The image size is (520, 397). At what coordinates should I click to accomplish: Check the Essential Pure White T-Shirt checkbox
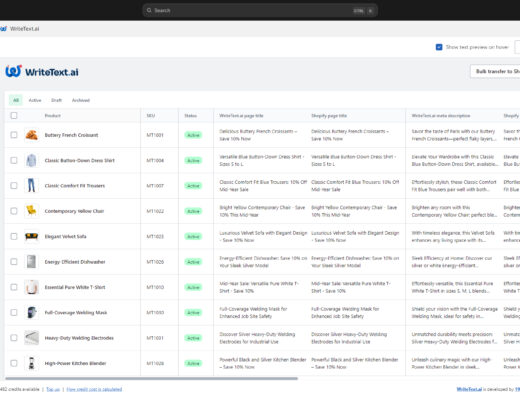(14, 287)
